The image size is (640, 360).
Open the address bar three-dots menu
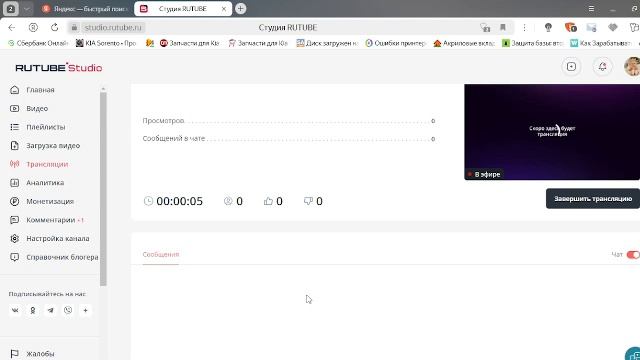coord(524,27)
